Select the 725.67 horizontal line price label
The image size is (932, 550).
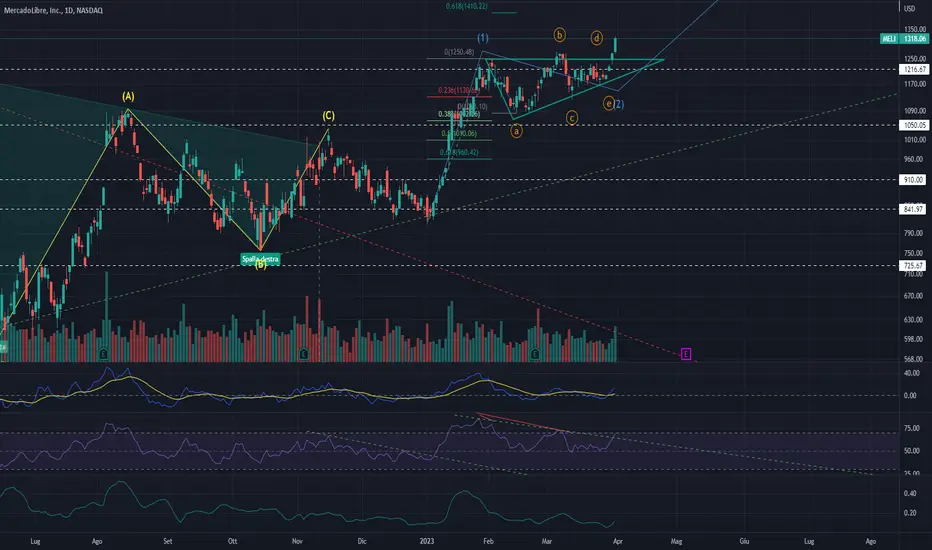click(x=913, y=266)
